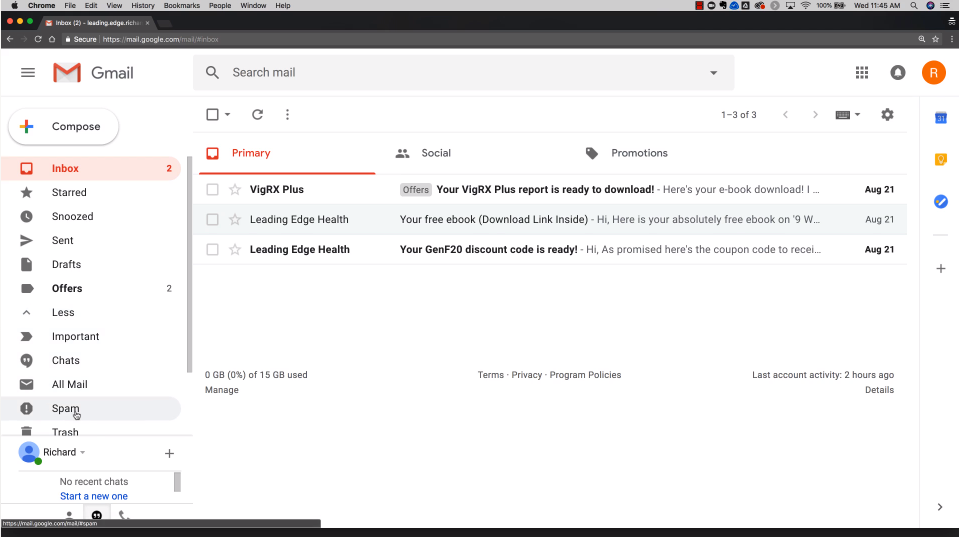
Task: Star the VigRX Plus email
Action: click(x=235, y=190)
